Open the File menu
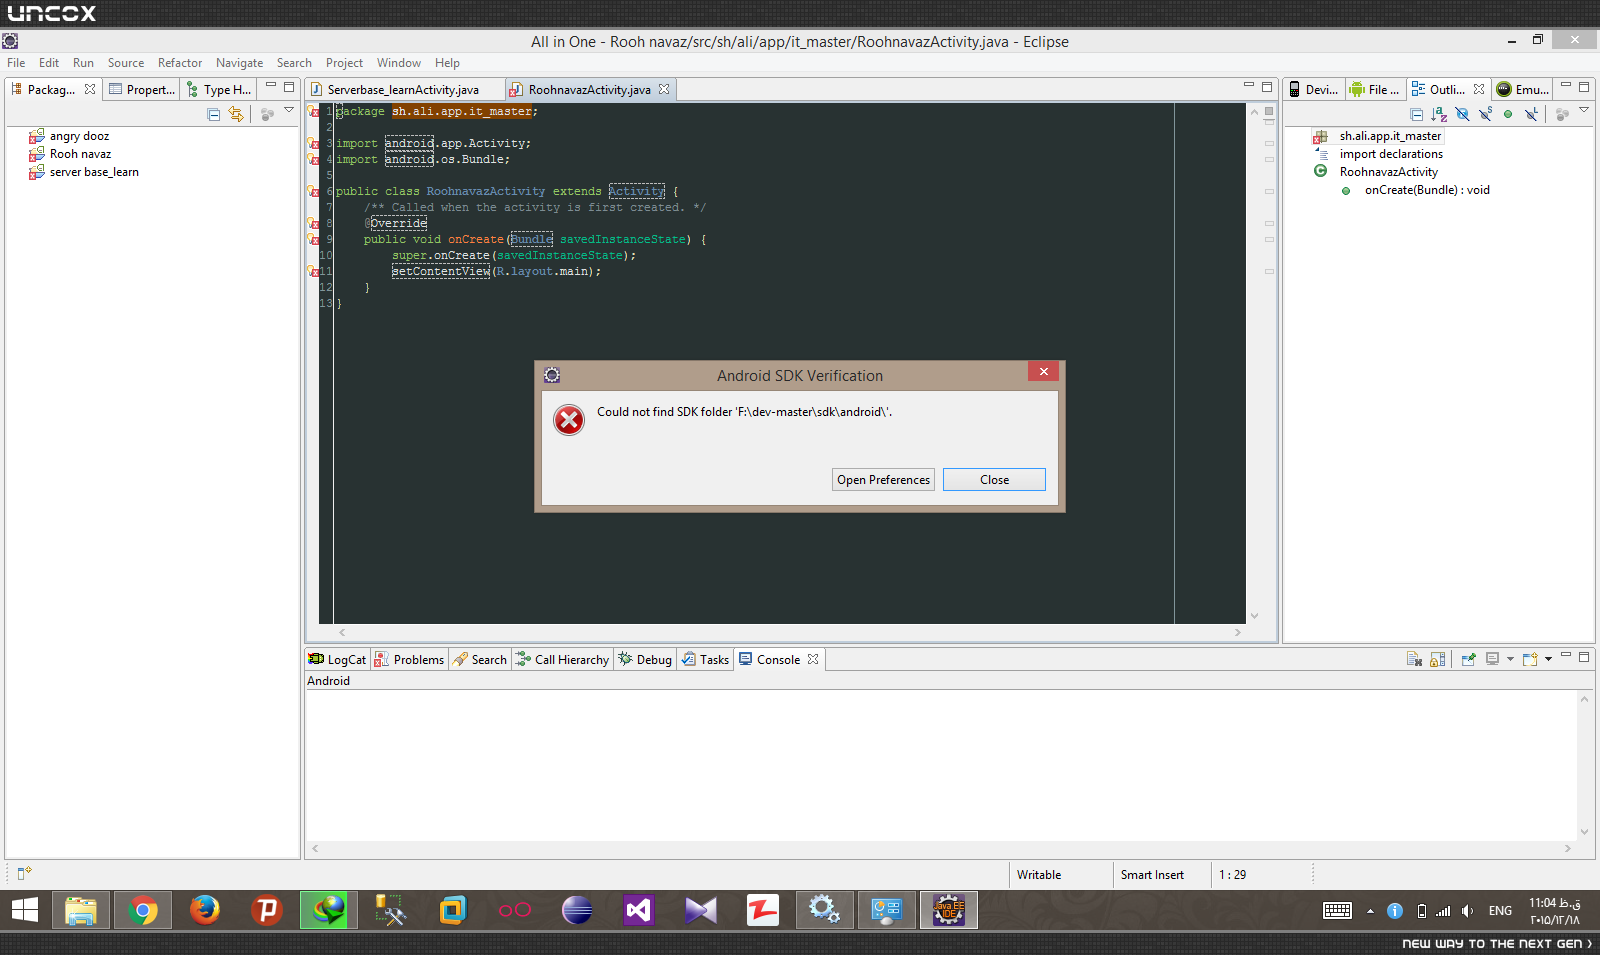Viewport: 1600px width, 955px height. tap(16, 63)
